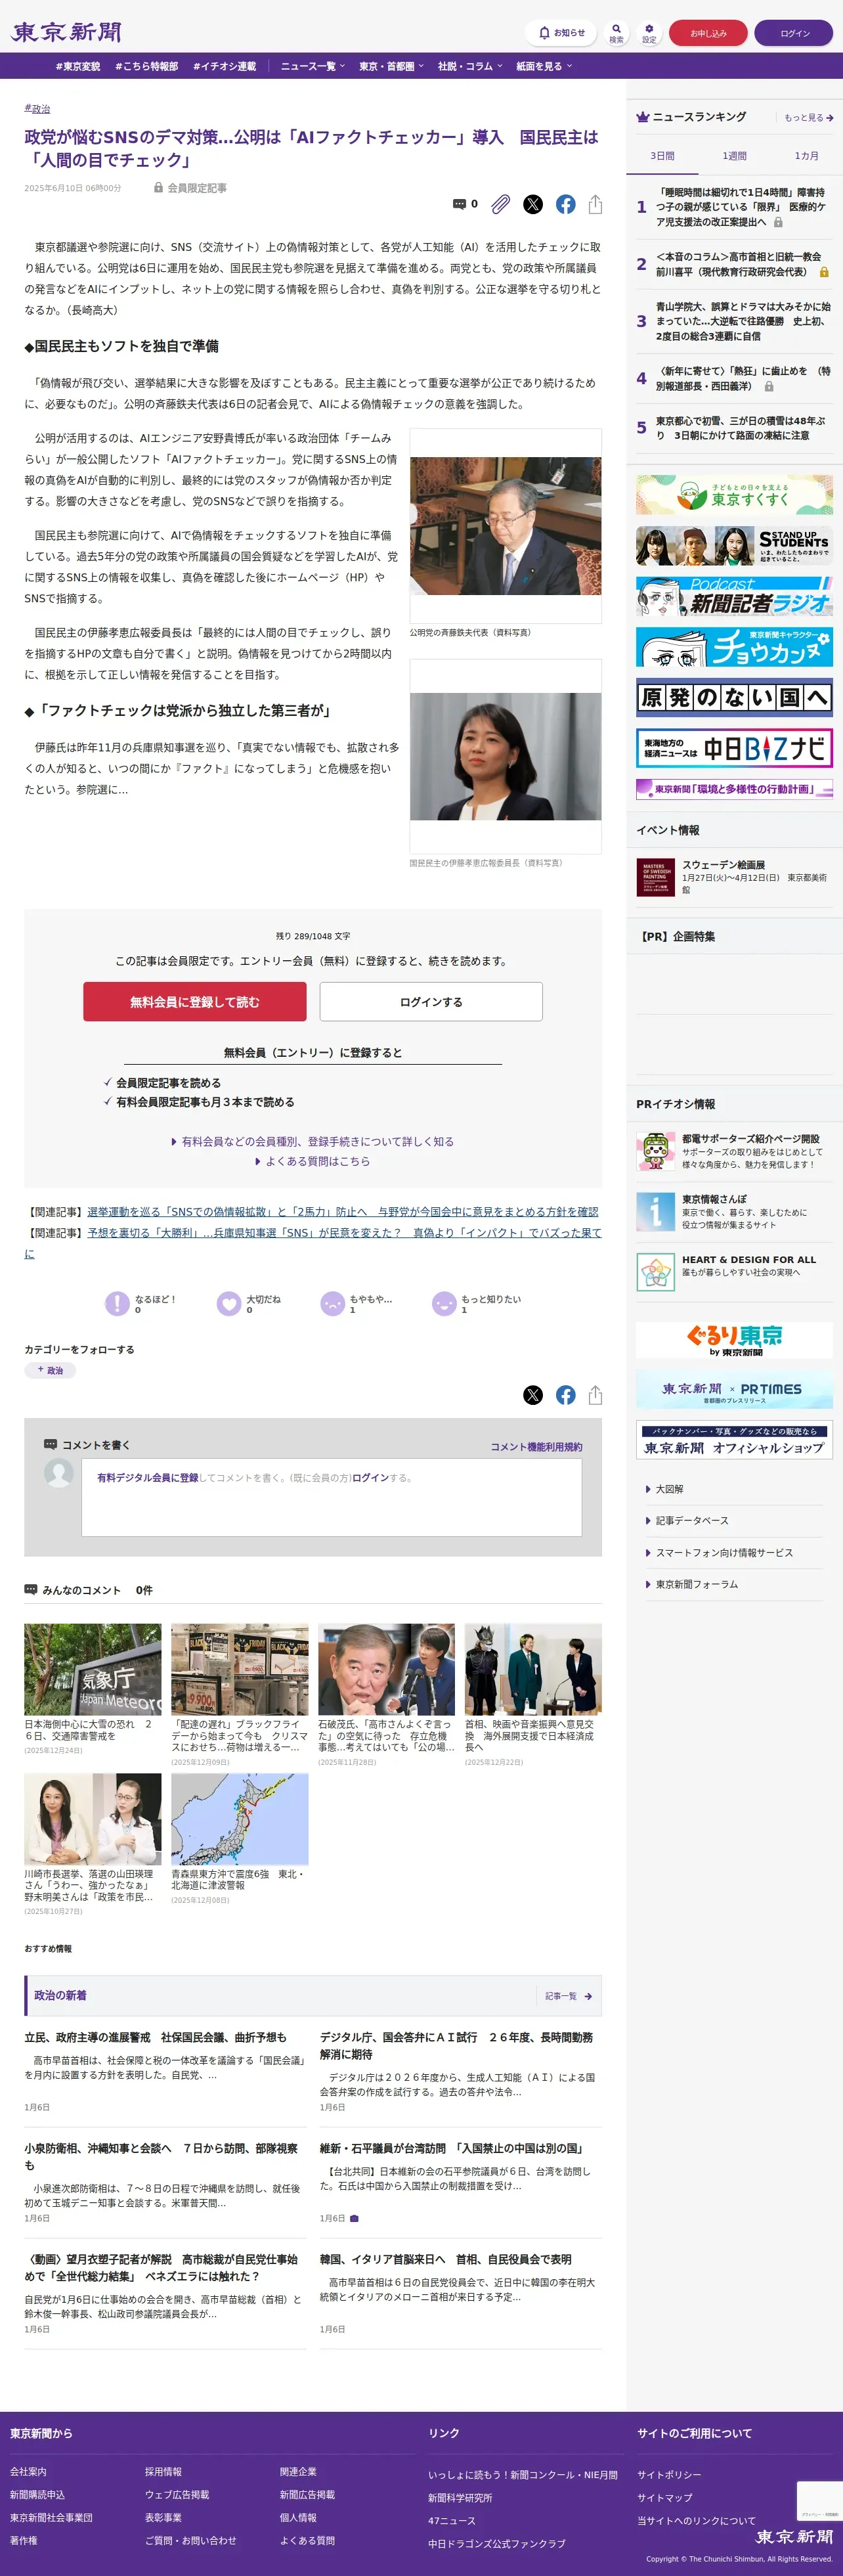Click the もっと知りたい reaction icon
Viewport: 843px width, 2576px height.
click(x=444, y=1303)
